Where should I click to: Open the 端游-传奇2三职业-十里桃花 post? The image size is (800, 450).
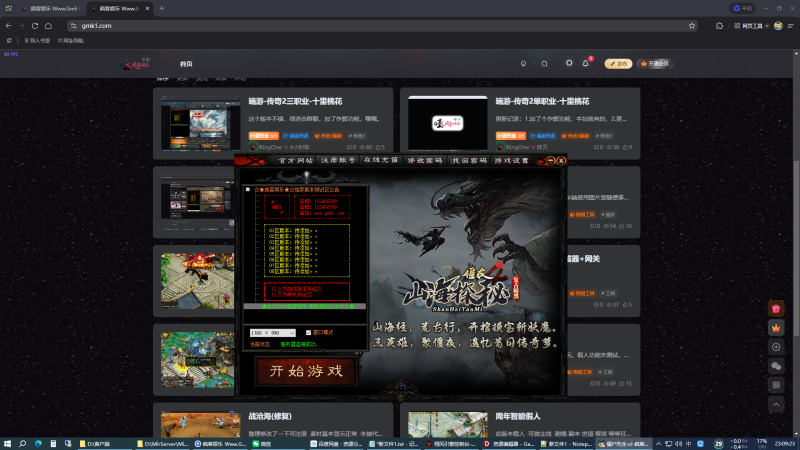pyautogui.click(x=295, y=102)
